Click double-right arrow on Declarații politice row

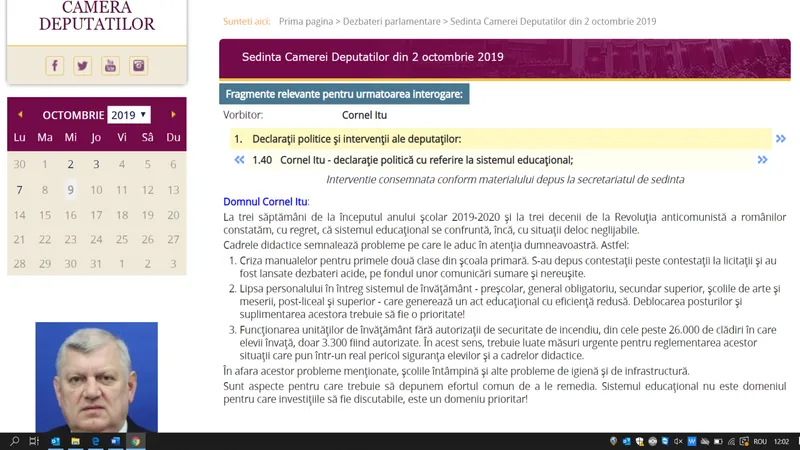pos(780,139)
